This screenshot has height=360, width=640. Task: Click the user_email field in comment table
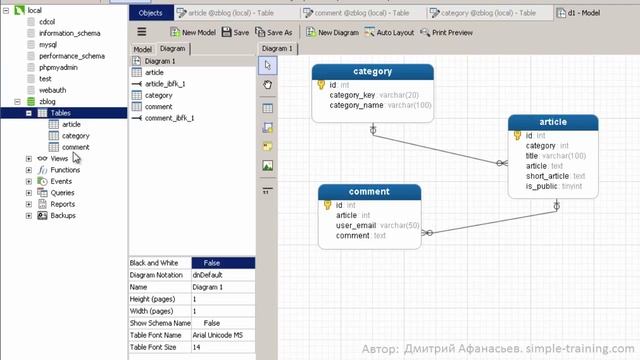coord(356,226)
